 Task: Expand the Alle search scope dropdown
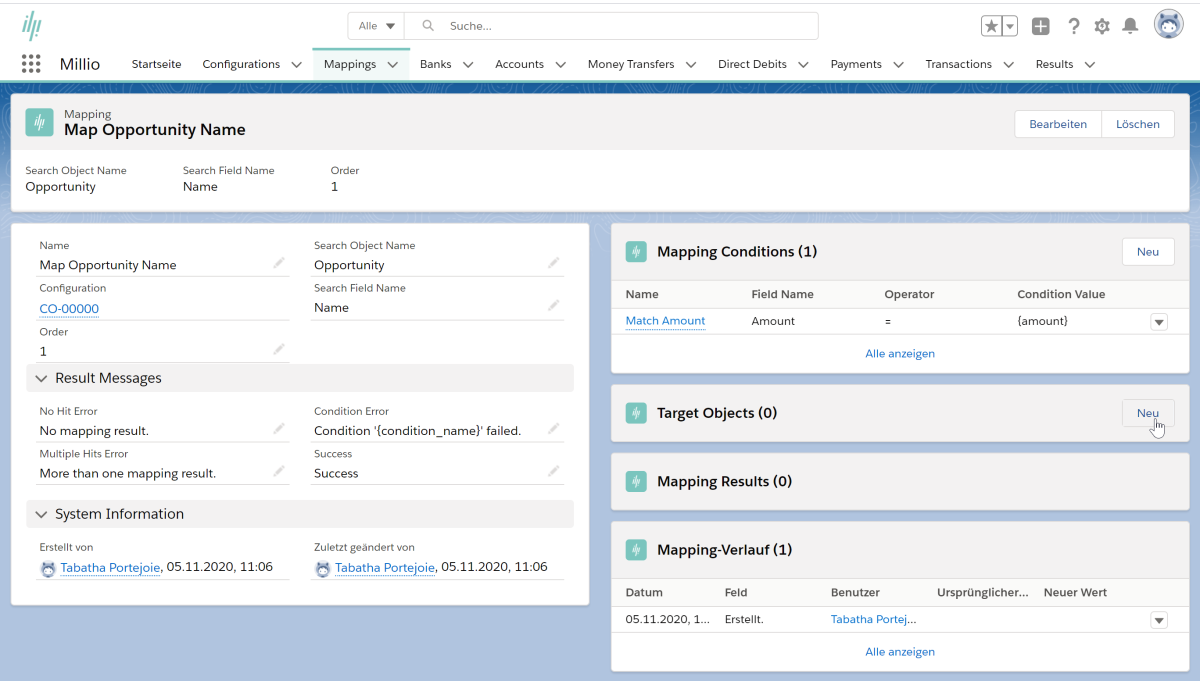[x=377, y=26]
